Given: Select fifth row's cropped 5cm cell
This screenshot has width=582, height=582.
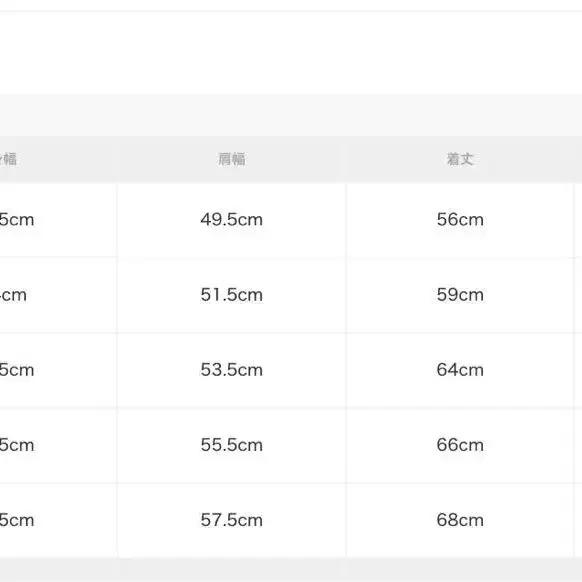Looking at the screenshot, I should pos(58,520).
